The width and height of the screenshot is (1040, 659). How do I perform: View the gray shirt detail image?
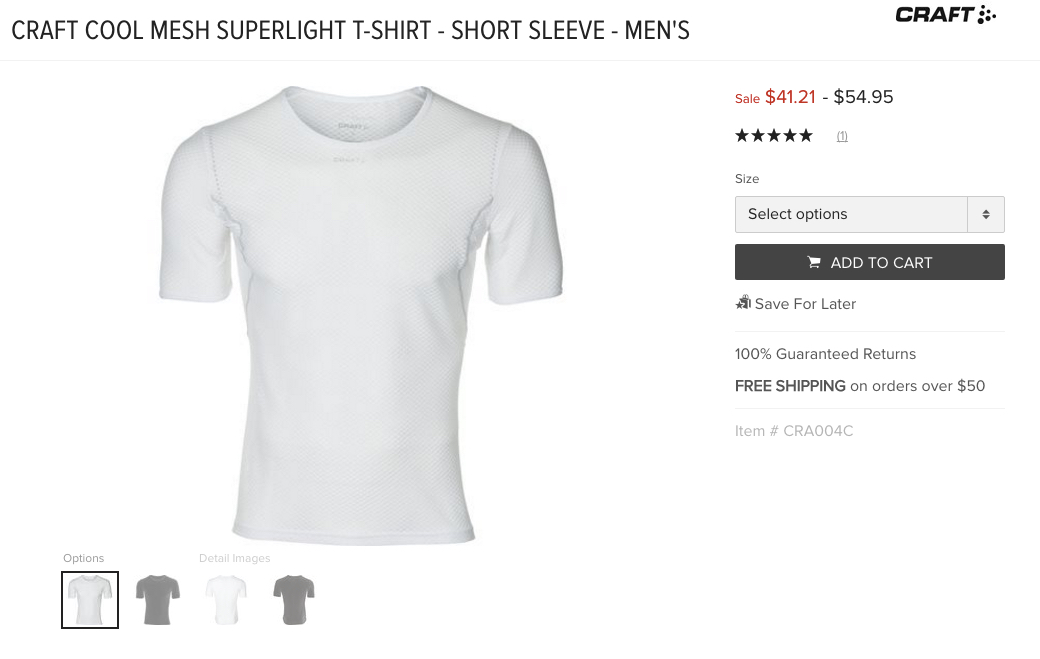(294, 600)
